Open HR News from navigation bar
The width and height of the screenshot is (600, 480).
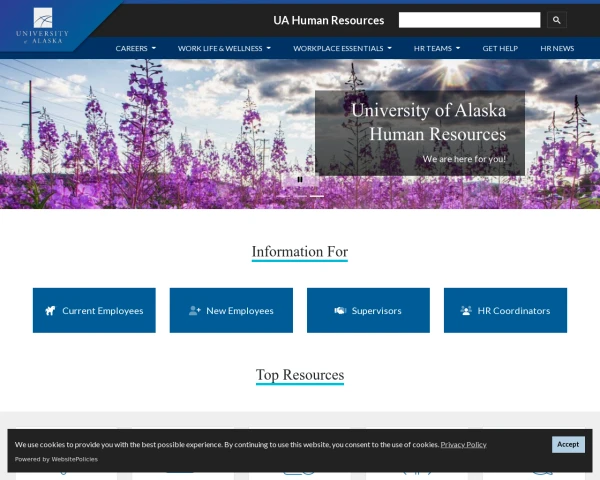point(557,48)
